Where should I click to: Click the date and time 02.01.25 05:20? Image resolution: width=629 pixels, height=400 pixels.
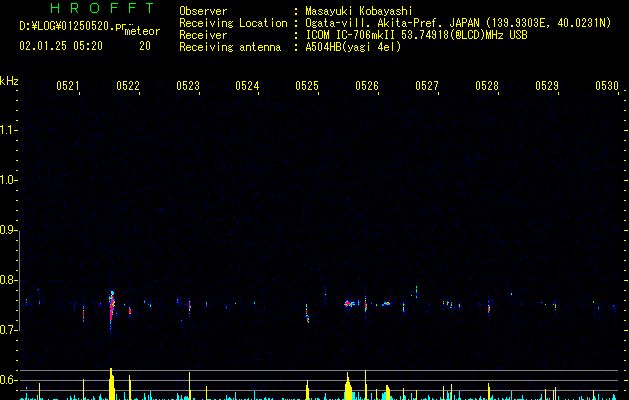coord(61,46)
